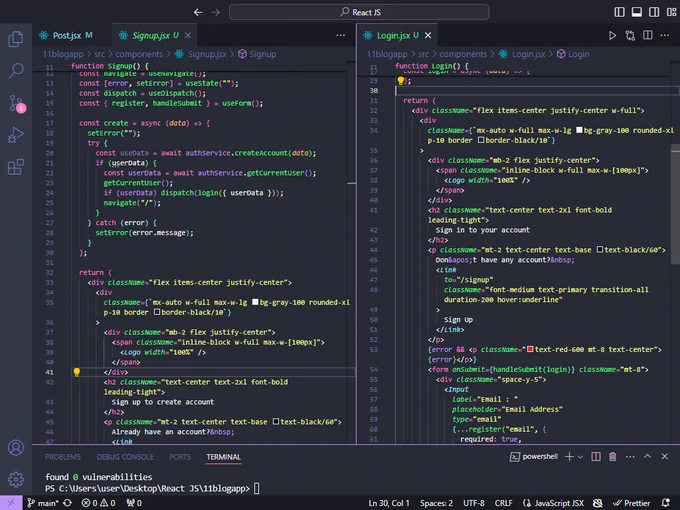Open More Actions for right editor group
The image size is (680, 510).
[x=665, y=35]
